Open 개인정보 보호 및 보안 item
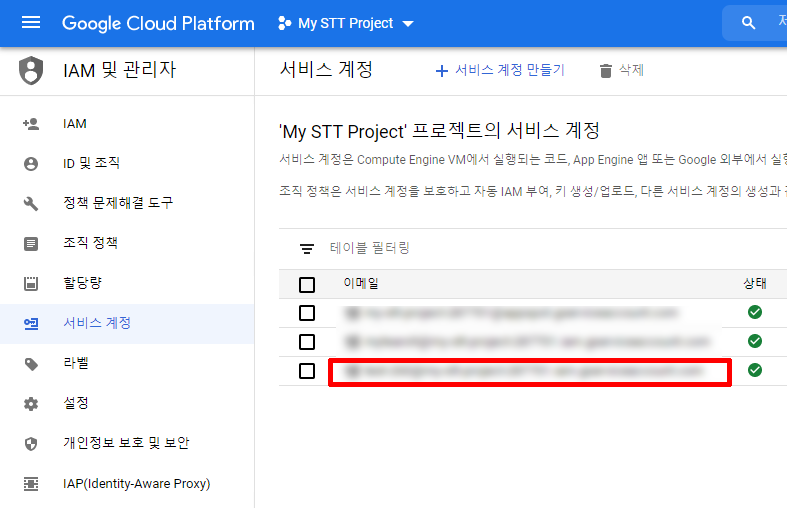The height and width of the screenshot is (508, 787). [127, 443]
